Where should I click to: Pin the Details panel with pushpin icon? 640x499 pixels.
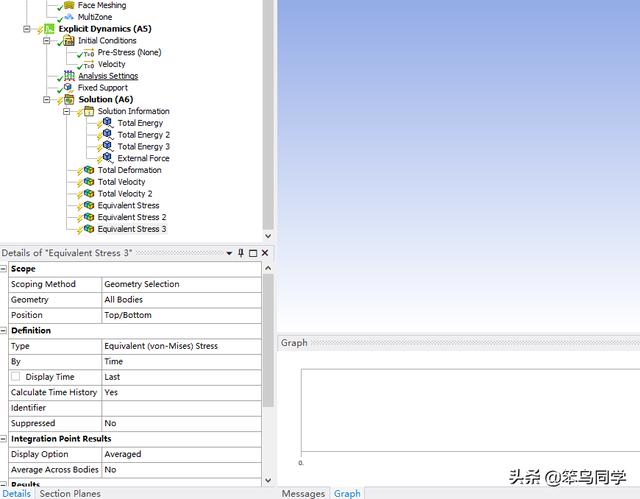coord(241,253)
